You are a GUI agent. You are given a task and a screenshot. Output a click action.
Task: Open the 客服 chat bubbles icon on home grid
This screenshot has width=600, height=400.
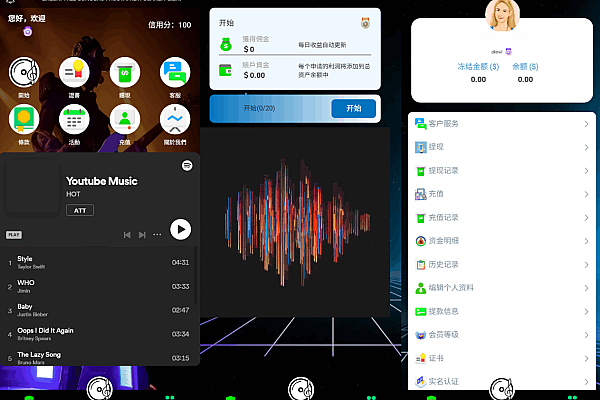(175, 72)
